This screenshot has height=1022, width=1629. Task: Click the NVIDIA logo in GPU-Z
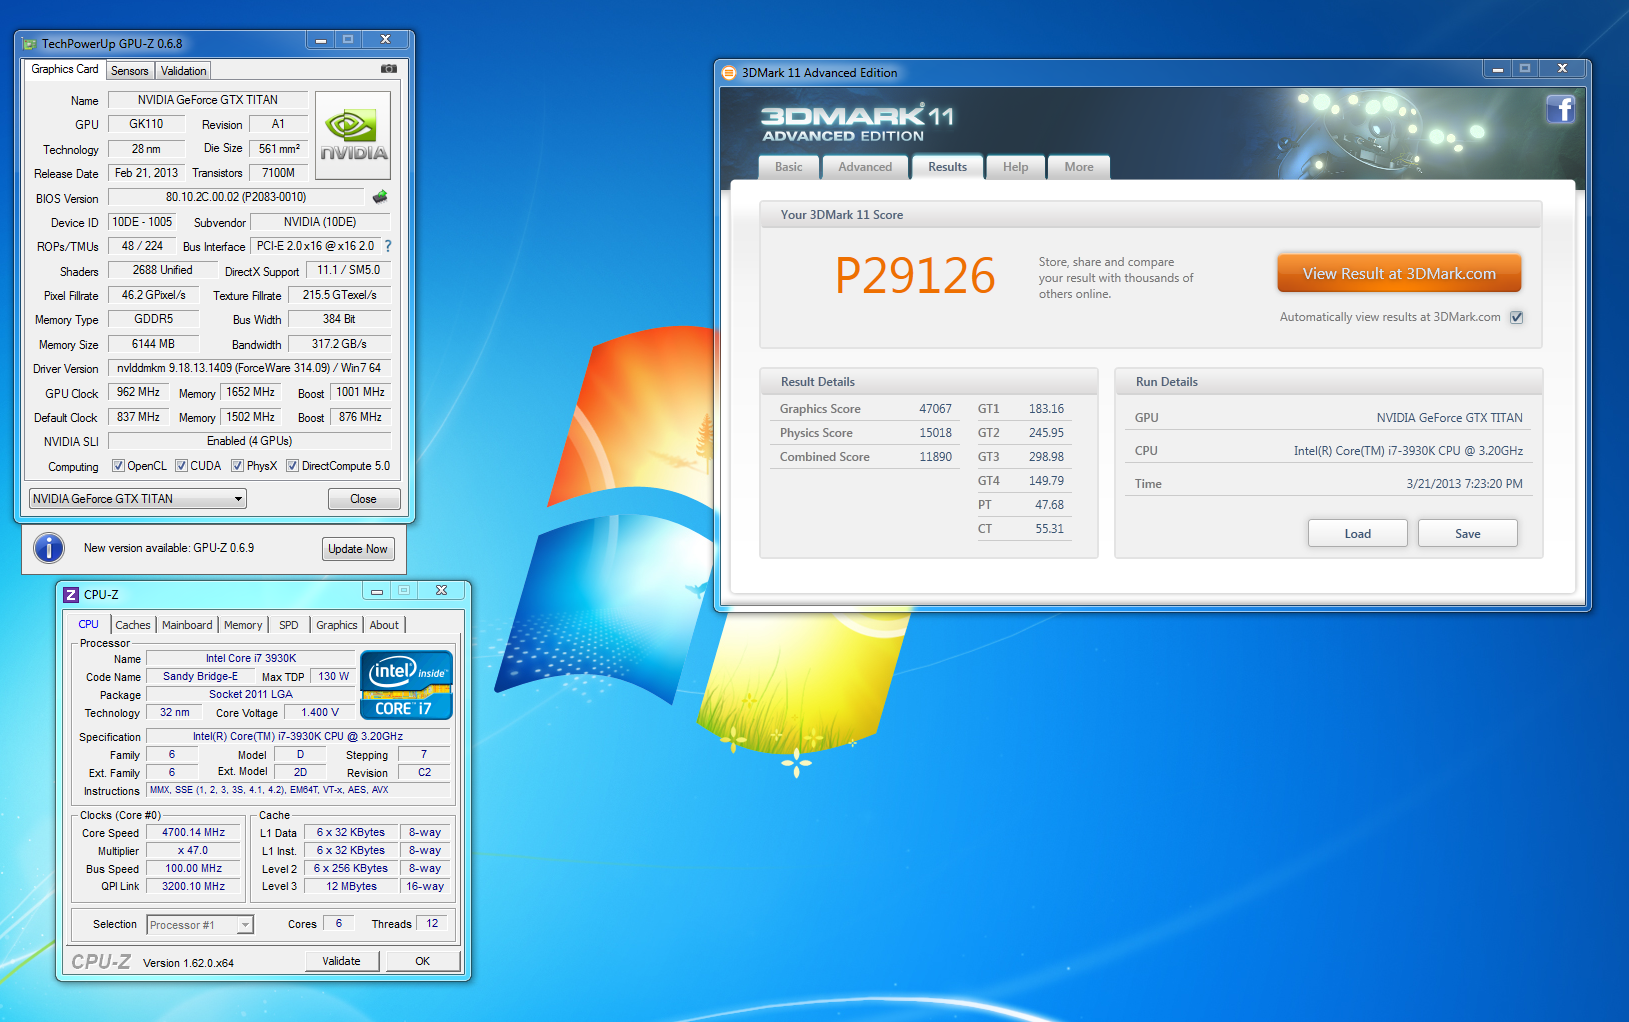pyautogui.click(x=353, y=136)
